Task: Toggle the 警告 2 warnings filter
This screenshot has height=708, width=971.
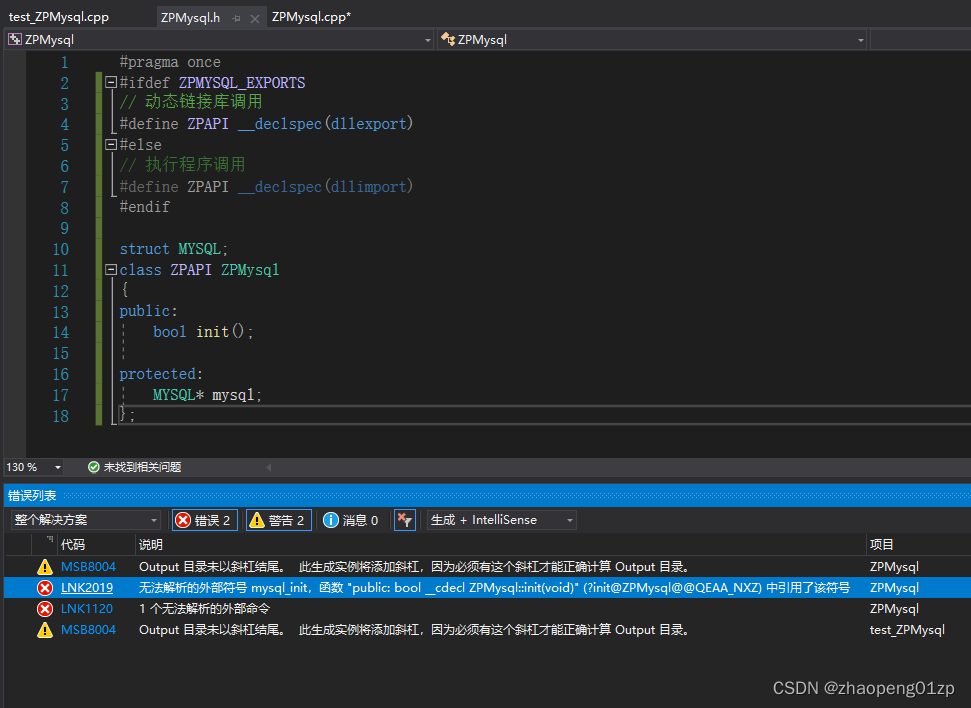Action: [x=278, y=520]
